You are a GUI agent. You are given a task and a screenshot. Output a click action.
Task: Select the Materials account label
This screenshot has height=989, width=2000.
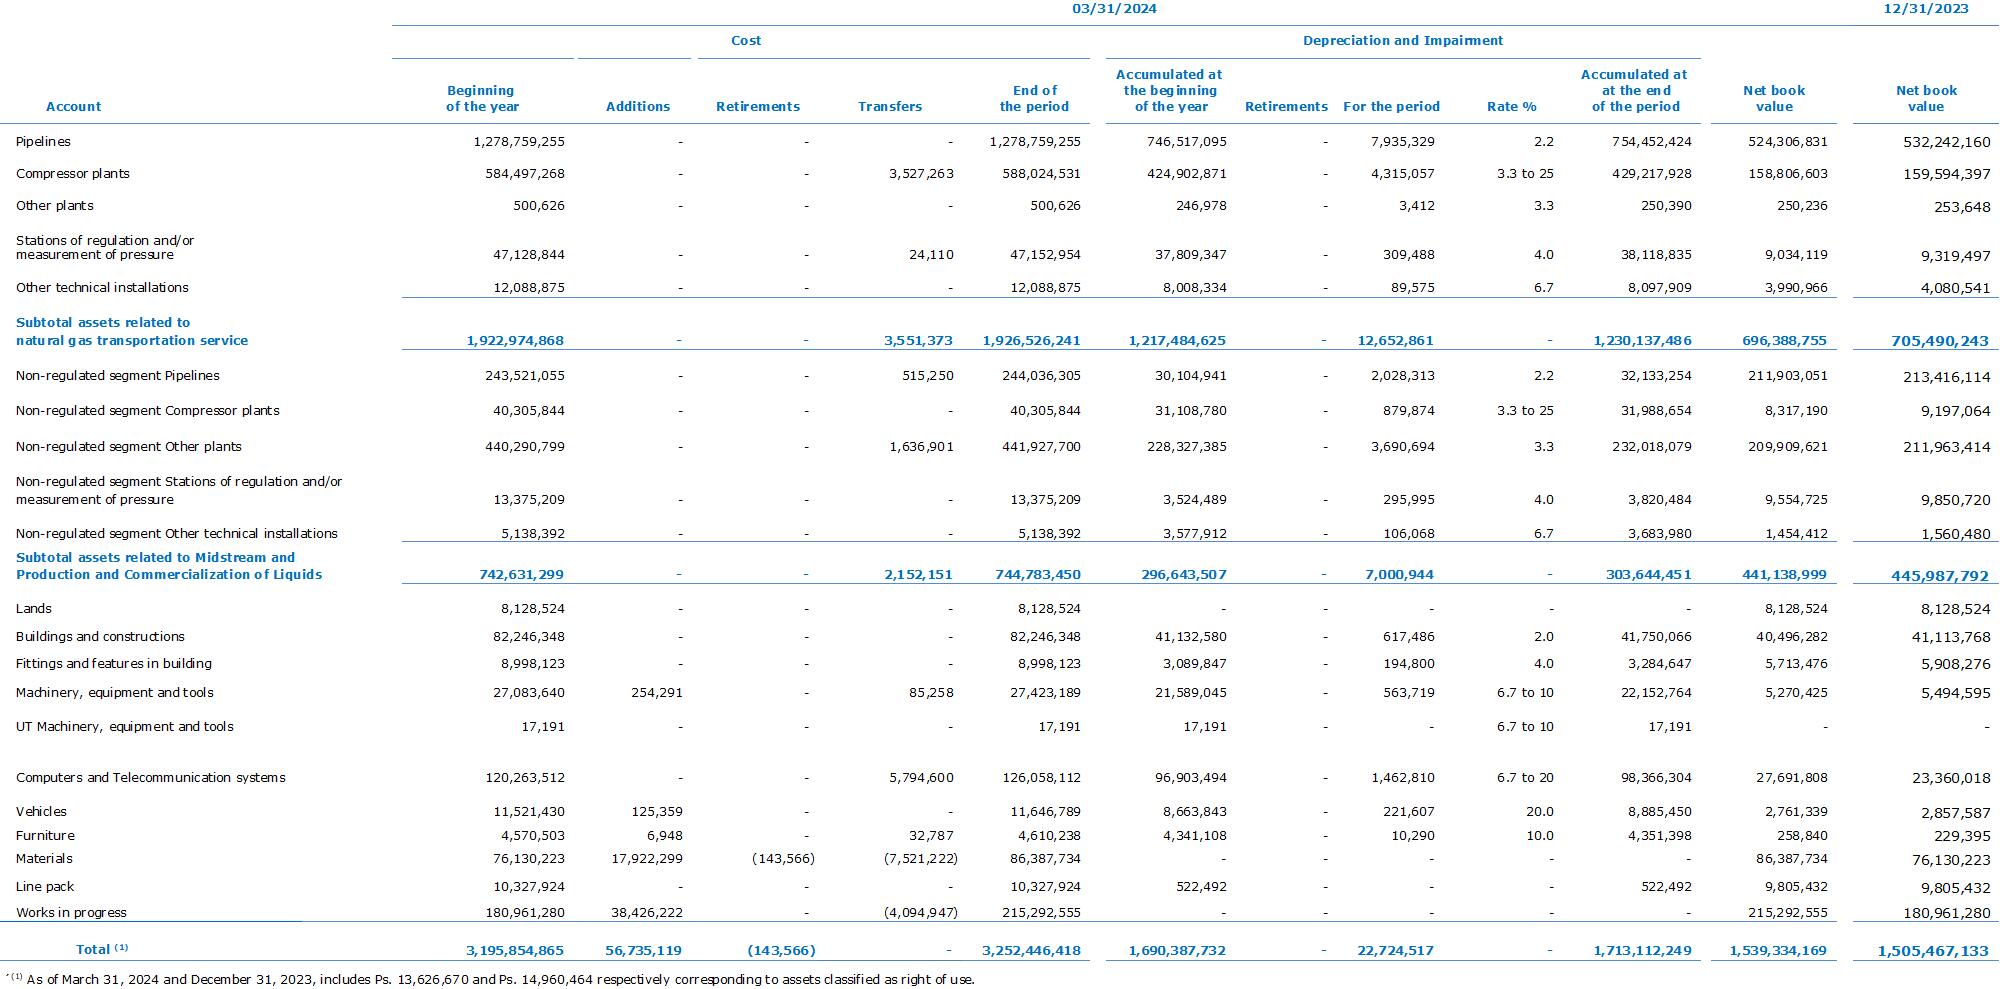pos(44,859)
